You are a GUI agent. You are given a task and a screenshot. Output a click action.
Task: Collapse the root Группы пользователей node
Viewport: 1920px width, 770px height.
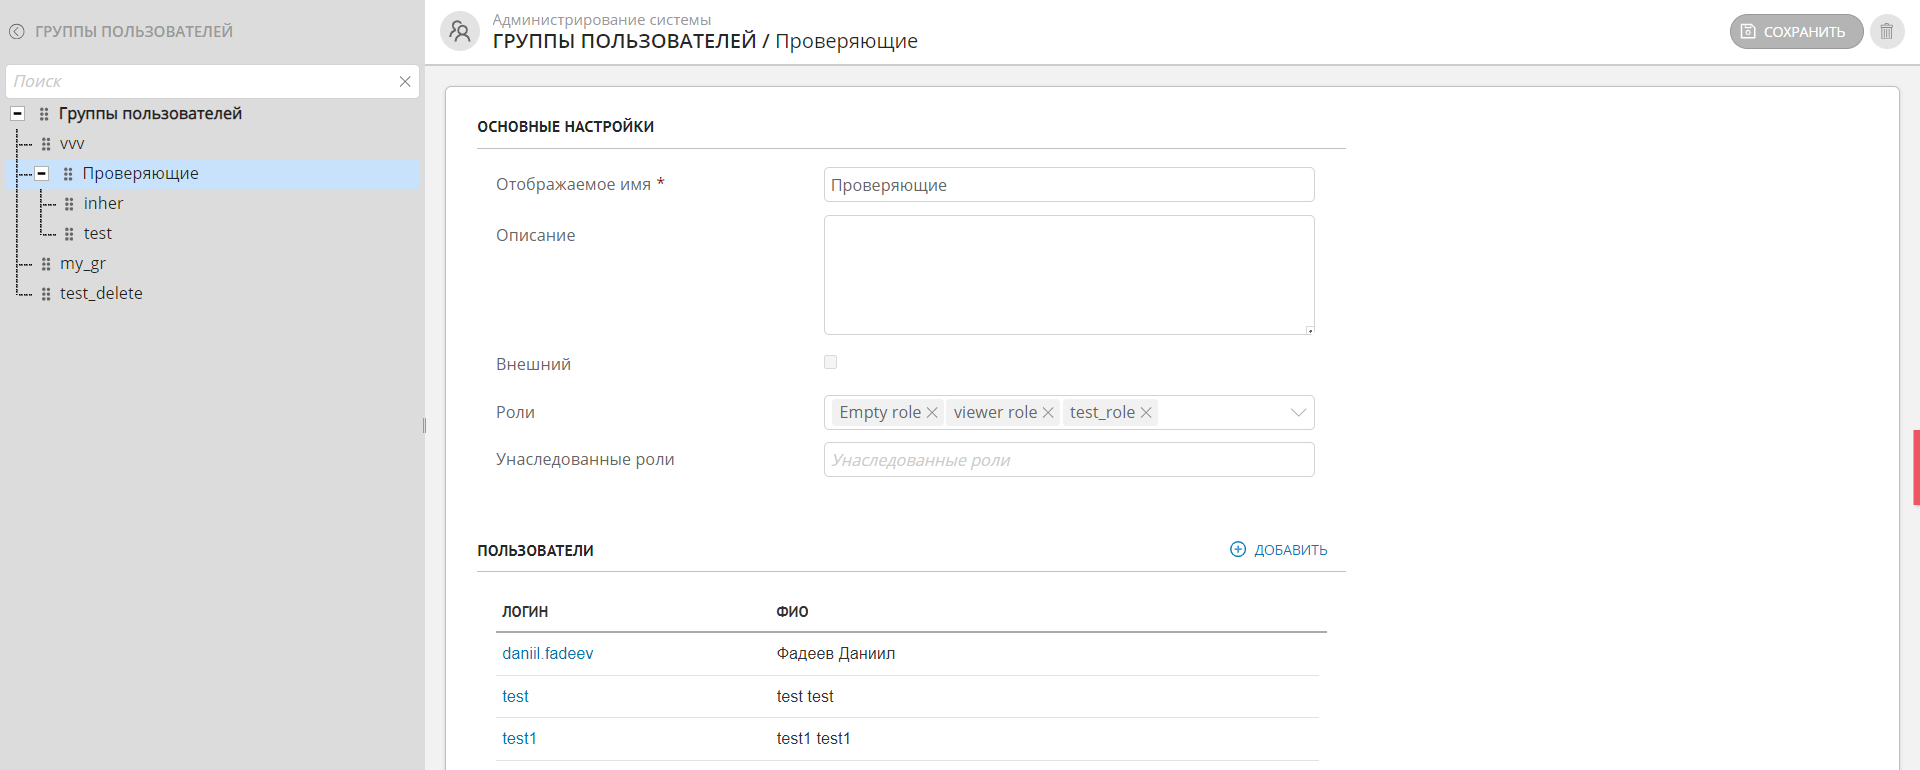[x=18, y=114]
